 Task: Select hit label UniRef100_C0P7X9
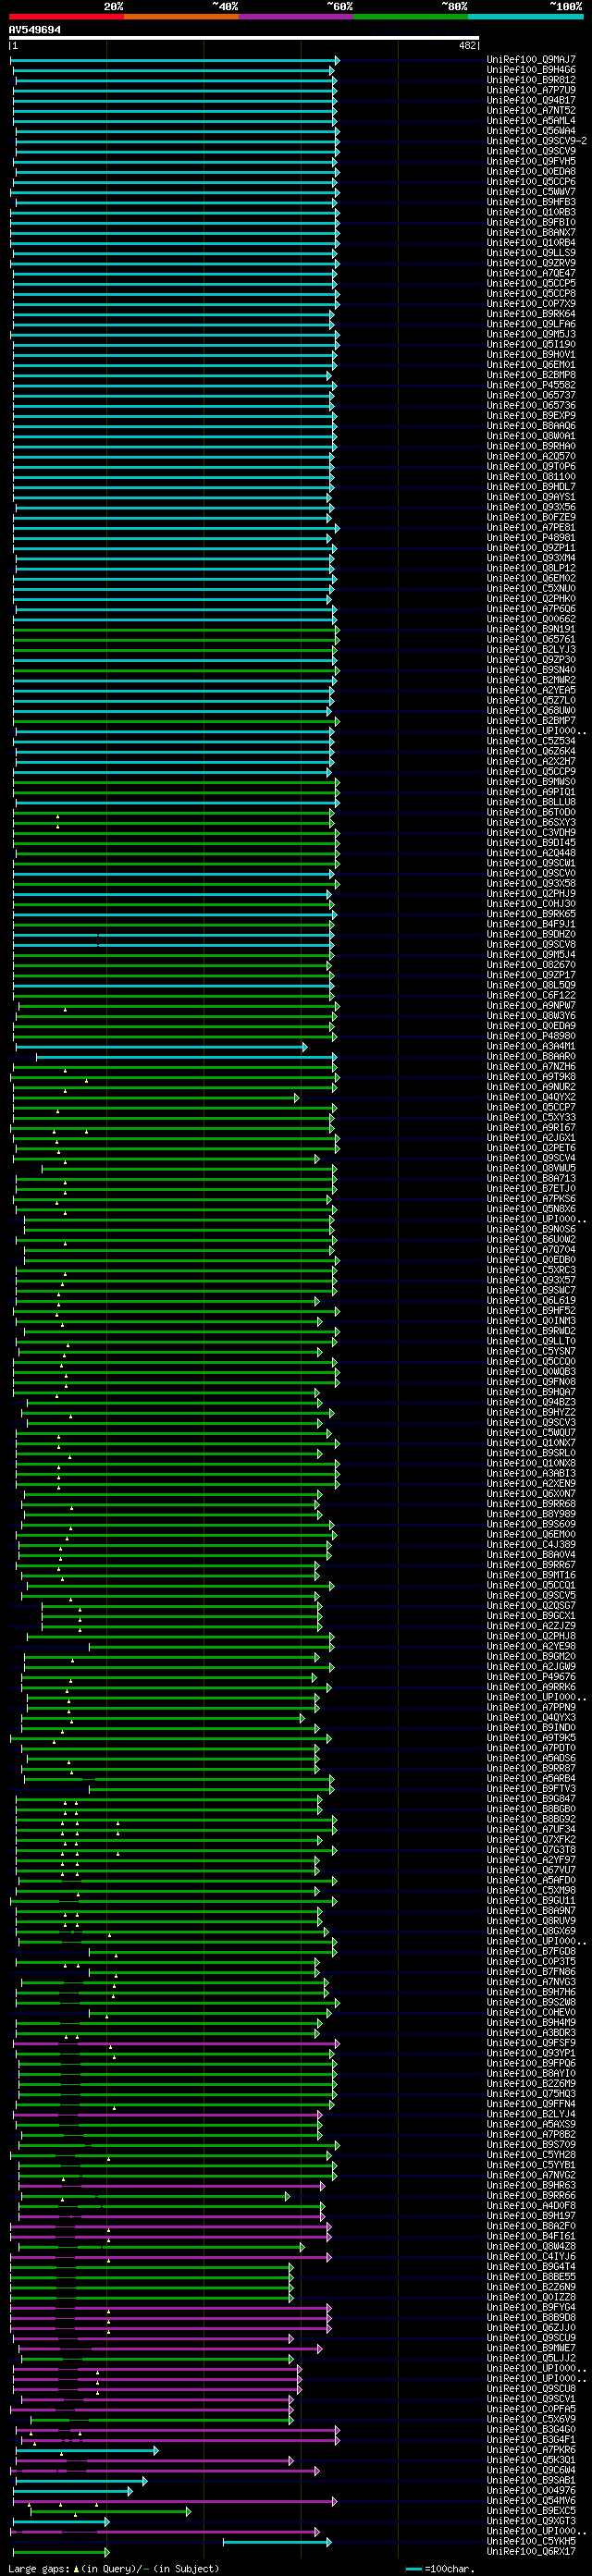[x=531, y=304]
